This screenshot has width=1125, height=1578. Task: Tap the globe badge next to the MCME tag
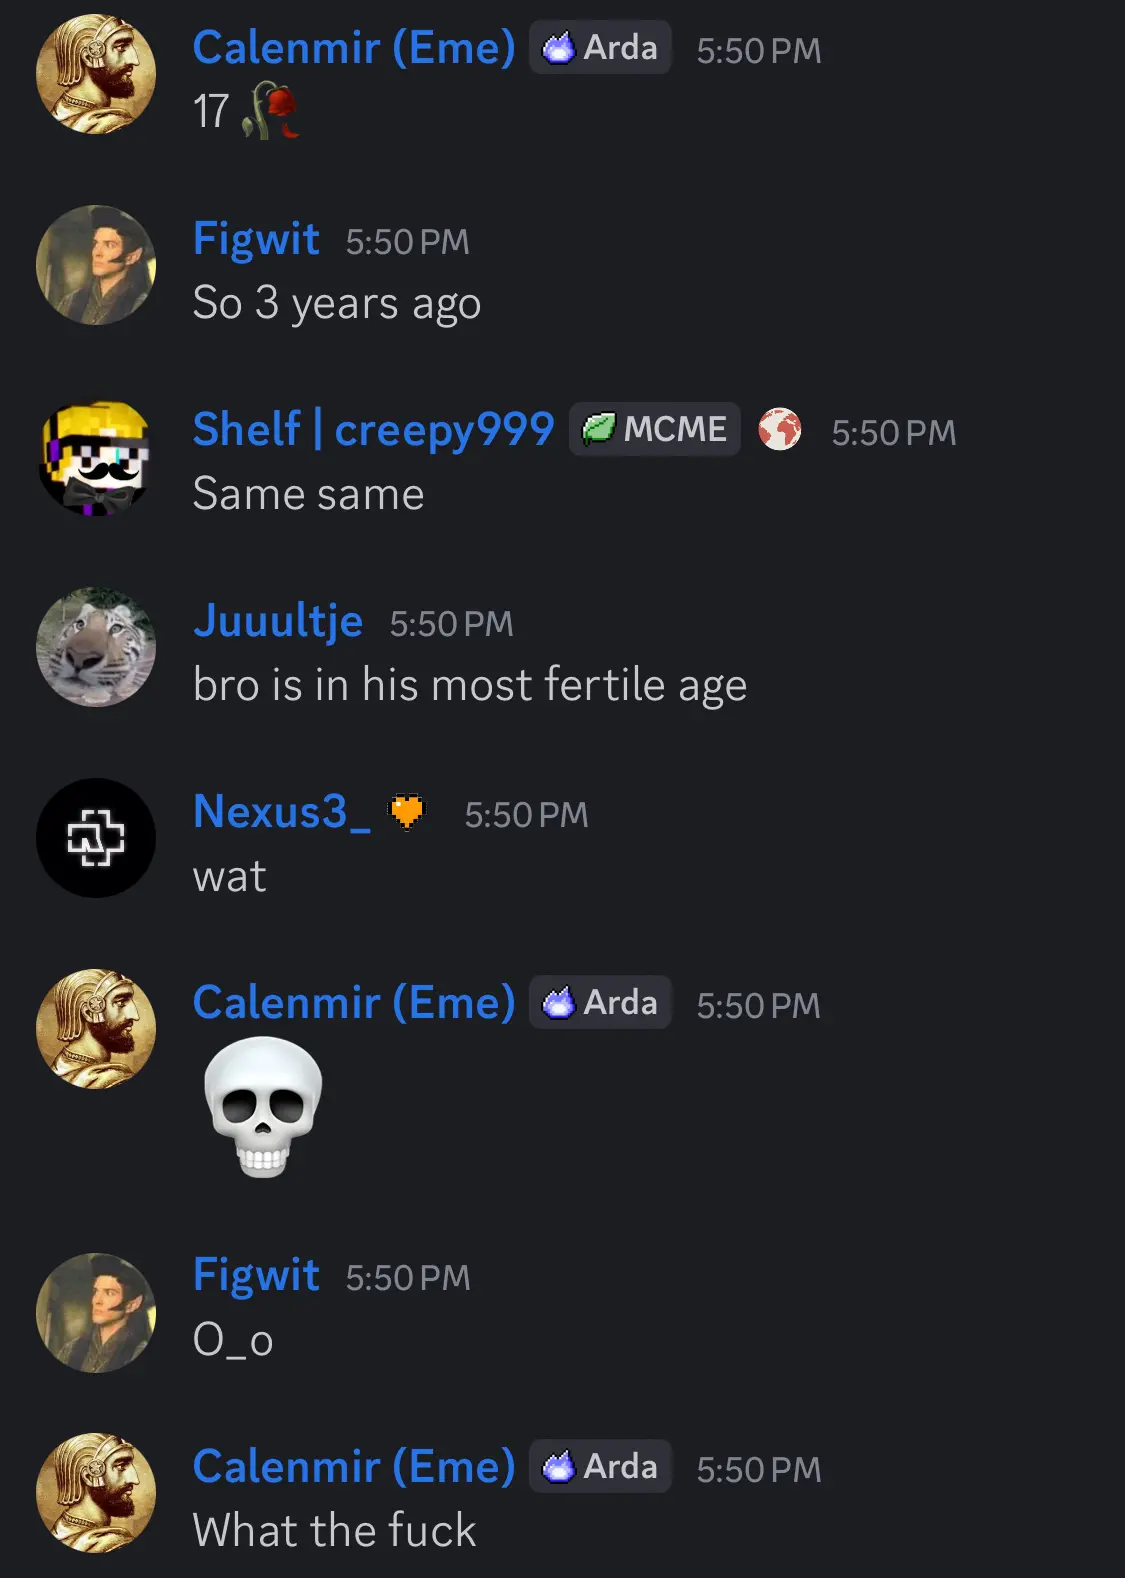(x=779, y=430)
